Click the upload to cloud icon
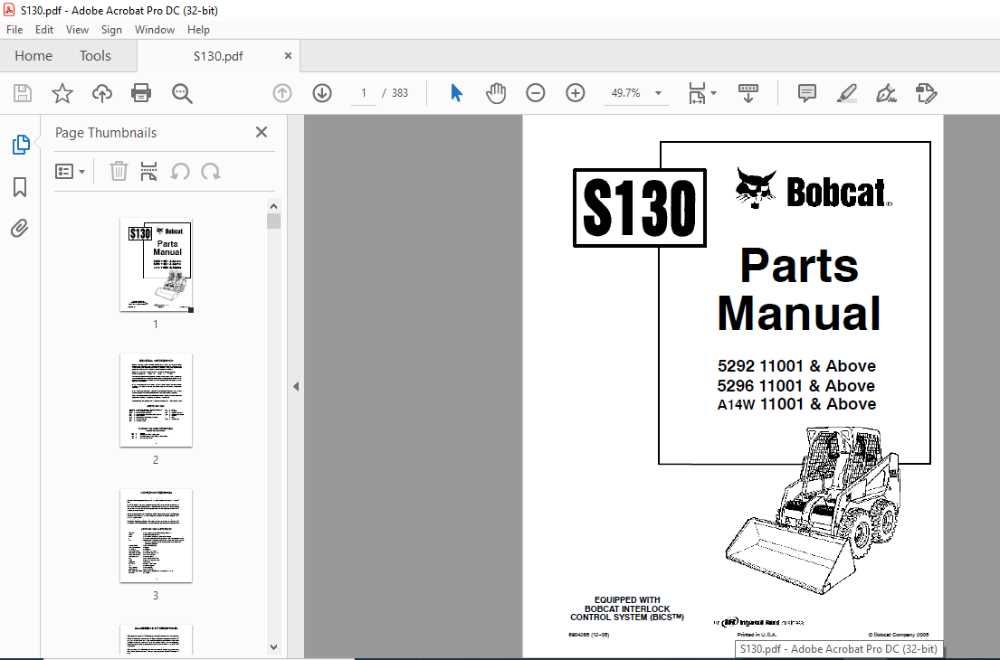The image size is (1000, 660). [x=101, y=93]
